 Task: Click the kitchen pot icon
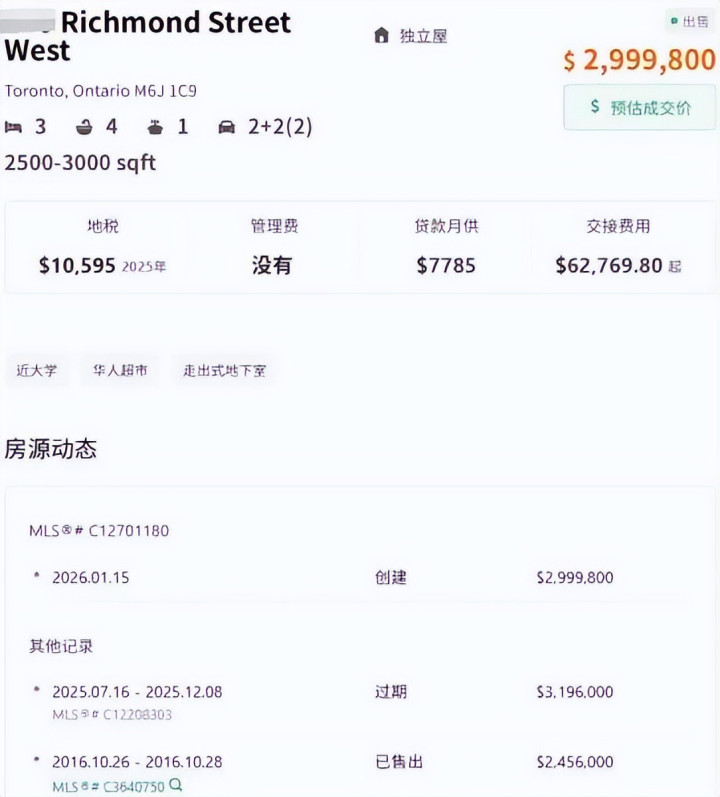click(x=154, y=127)
